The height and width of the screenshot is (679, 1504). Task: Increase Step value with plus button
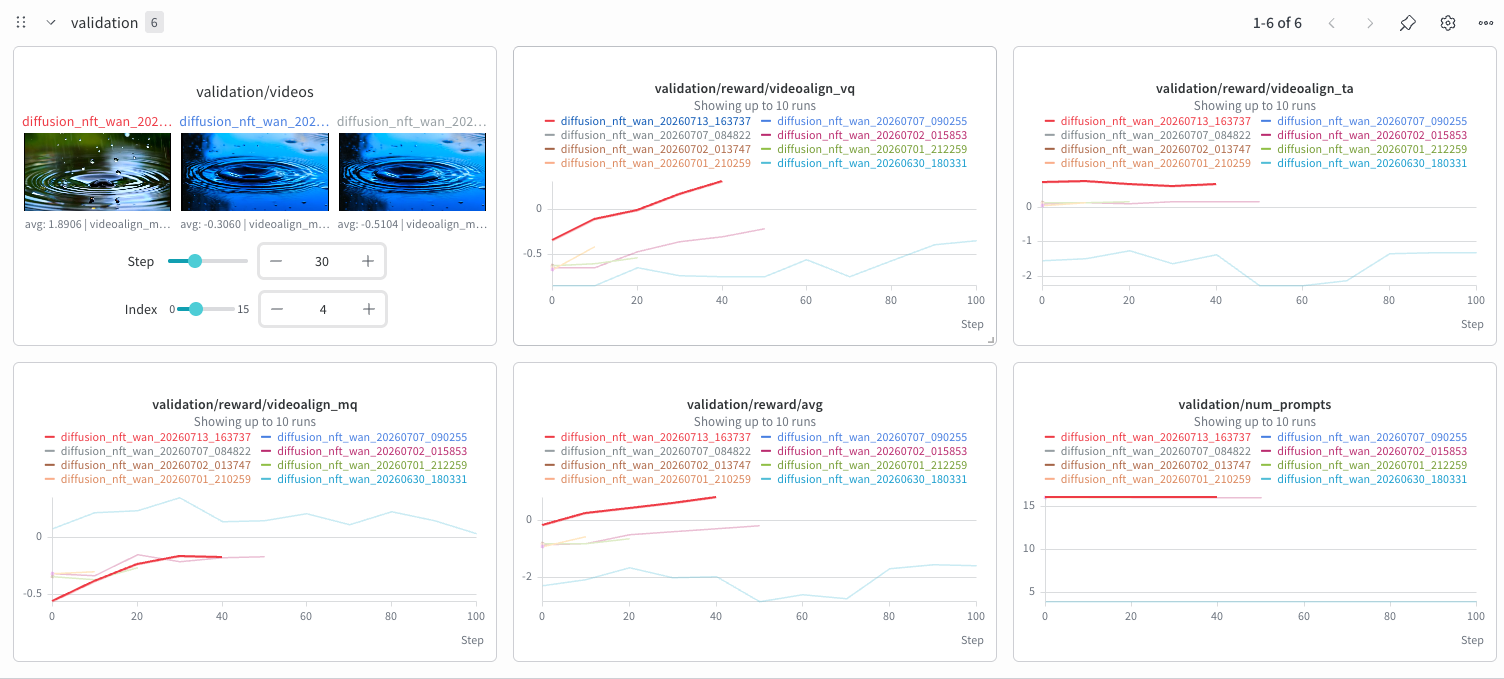click(x=368, y=261)
